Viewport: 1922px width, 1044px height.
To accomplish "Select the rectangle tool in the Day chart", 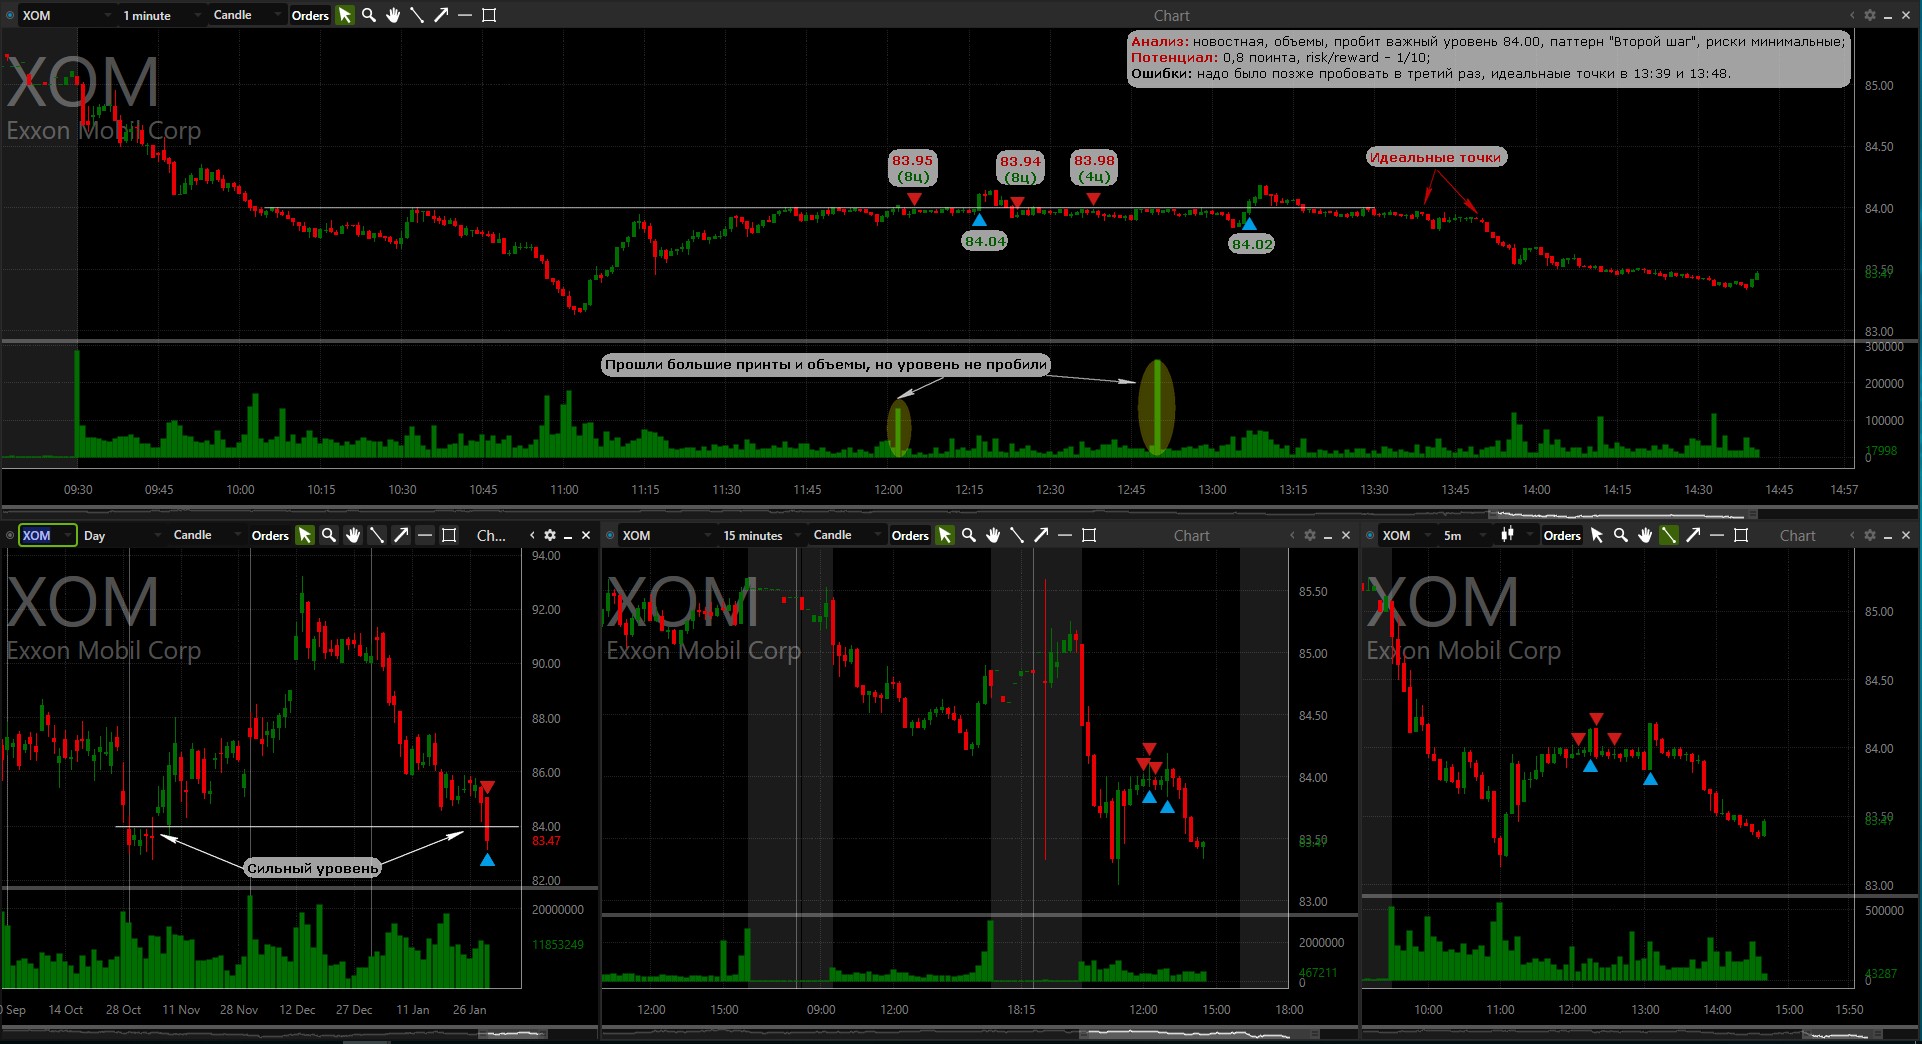I will click(449, 535).
